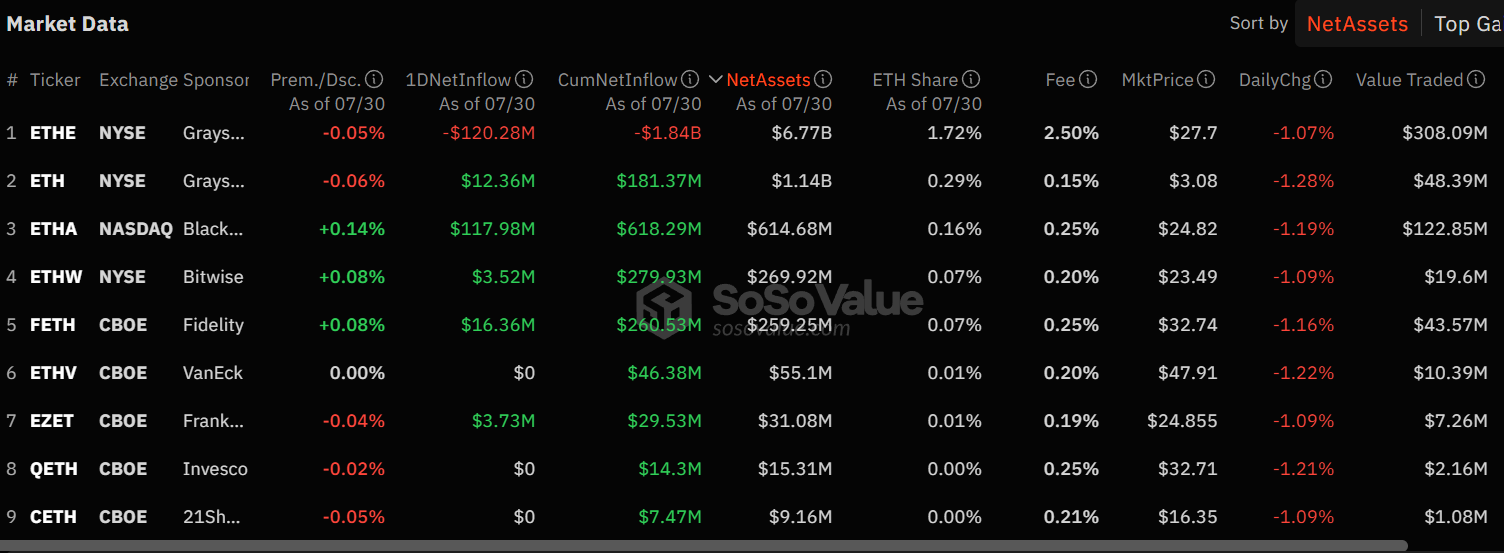Open the QETH ticker row
This screenshot has width=1504, height=553.
click(54, 469)
